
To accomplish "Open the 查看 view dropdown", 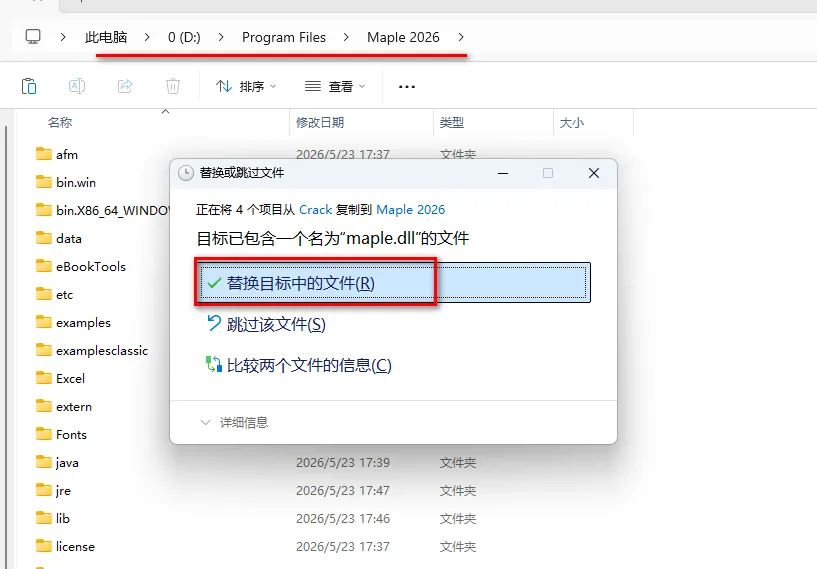I will pos(335,86).
